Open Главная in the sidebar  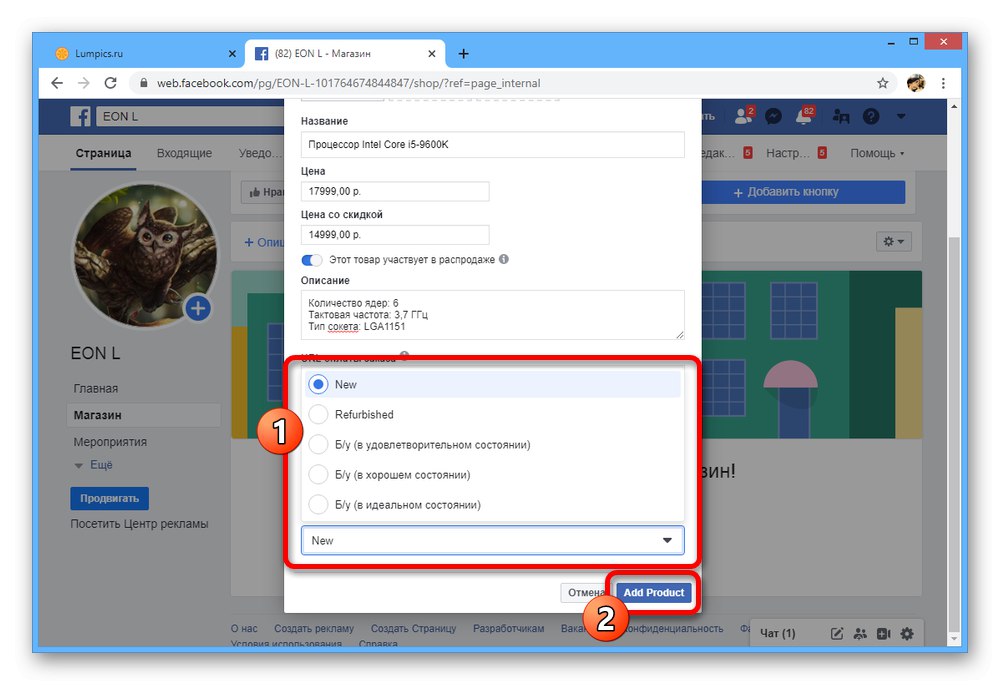(96, 388)
